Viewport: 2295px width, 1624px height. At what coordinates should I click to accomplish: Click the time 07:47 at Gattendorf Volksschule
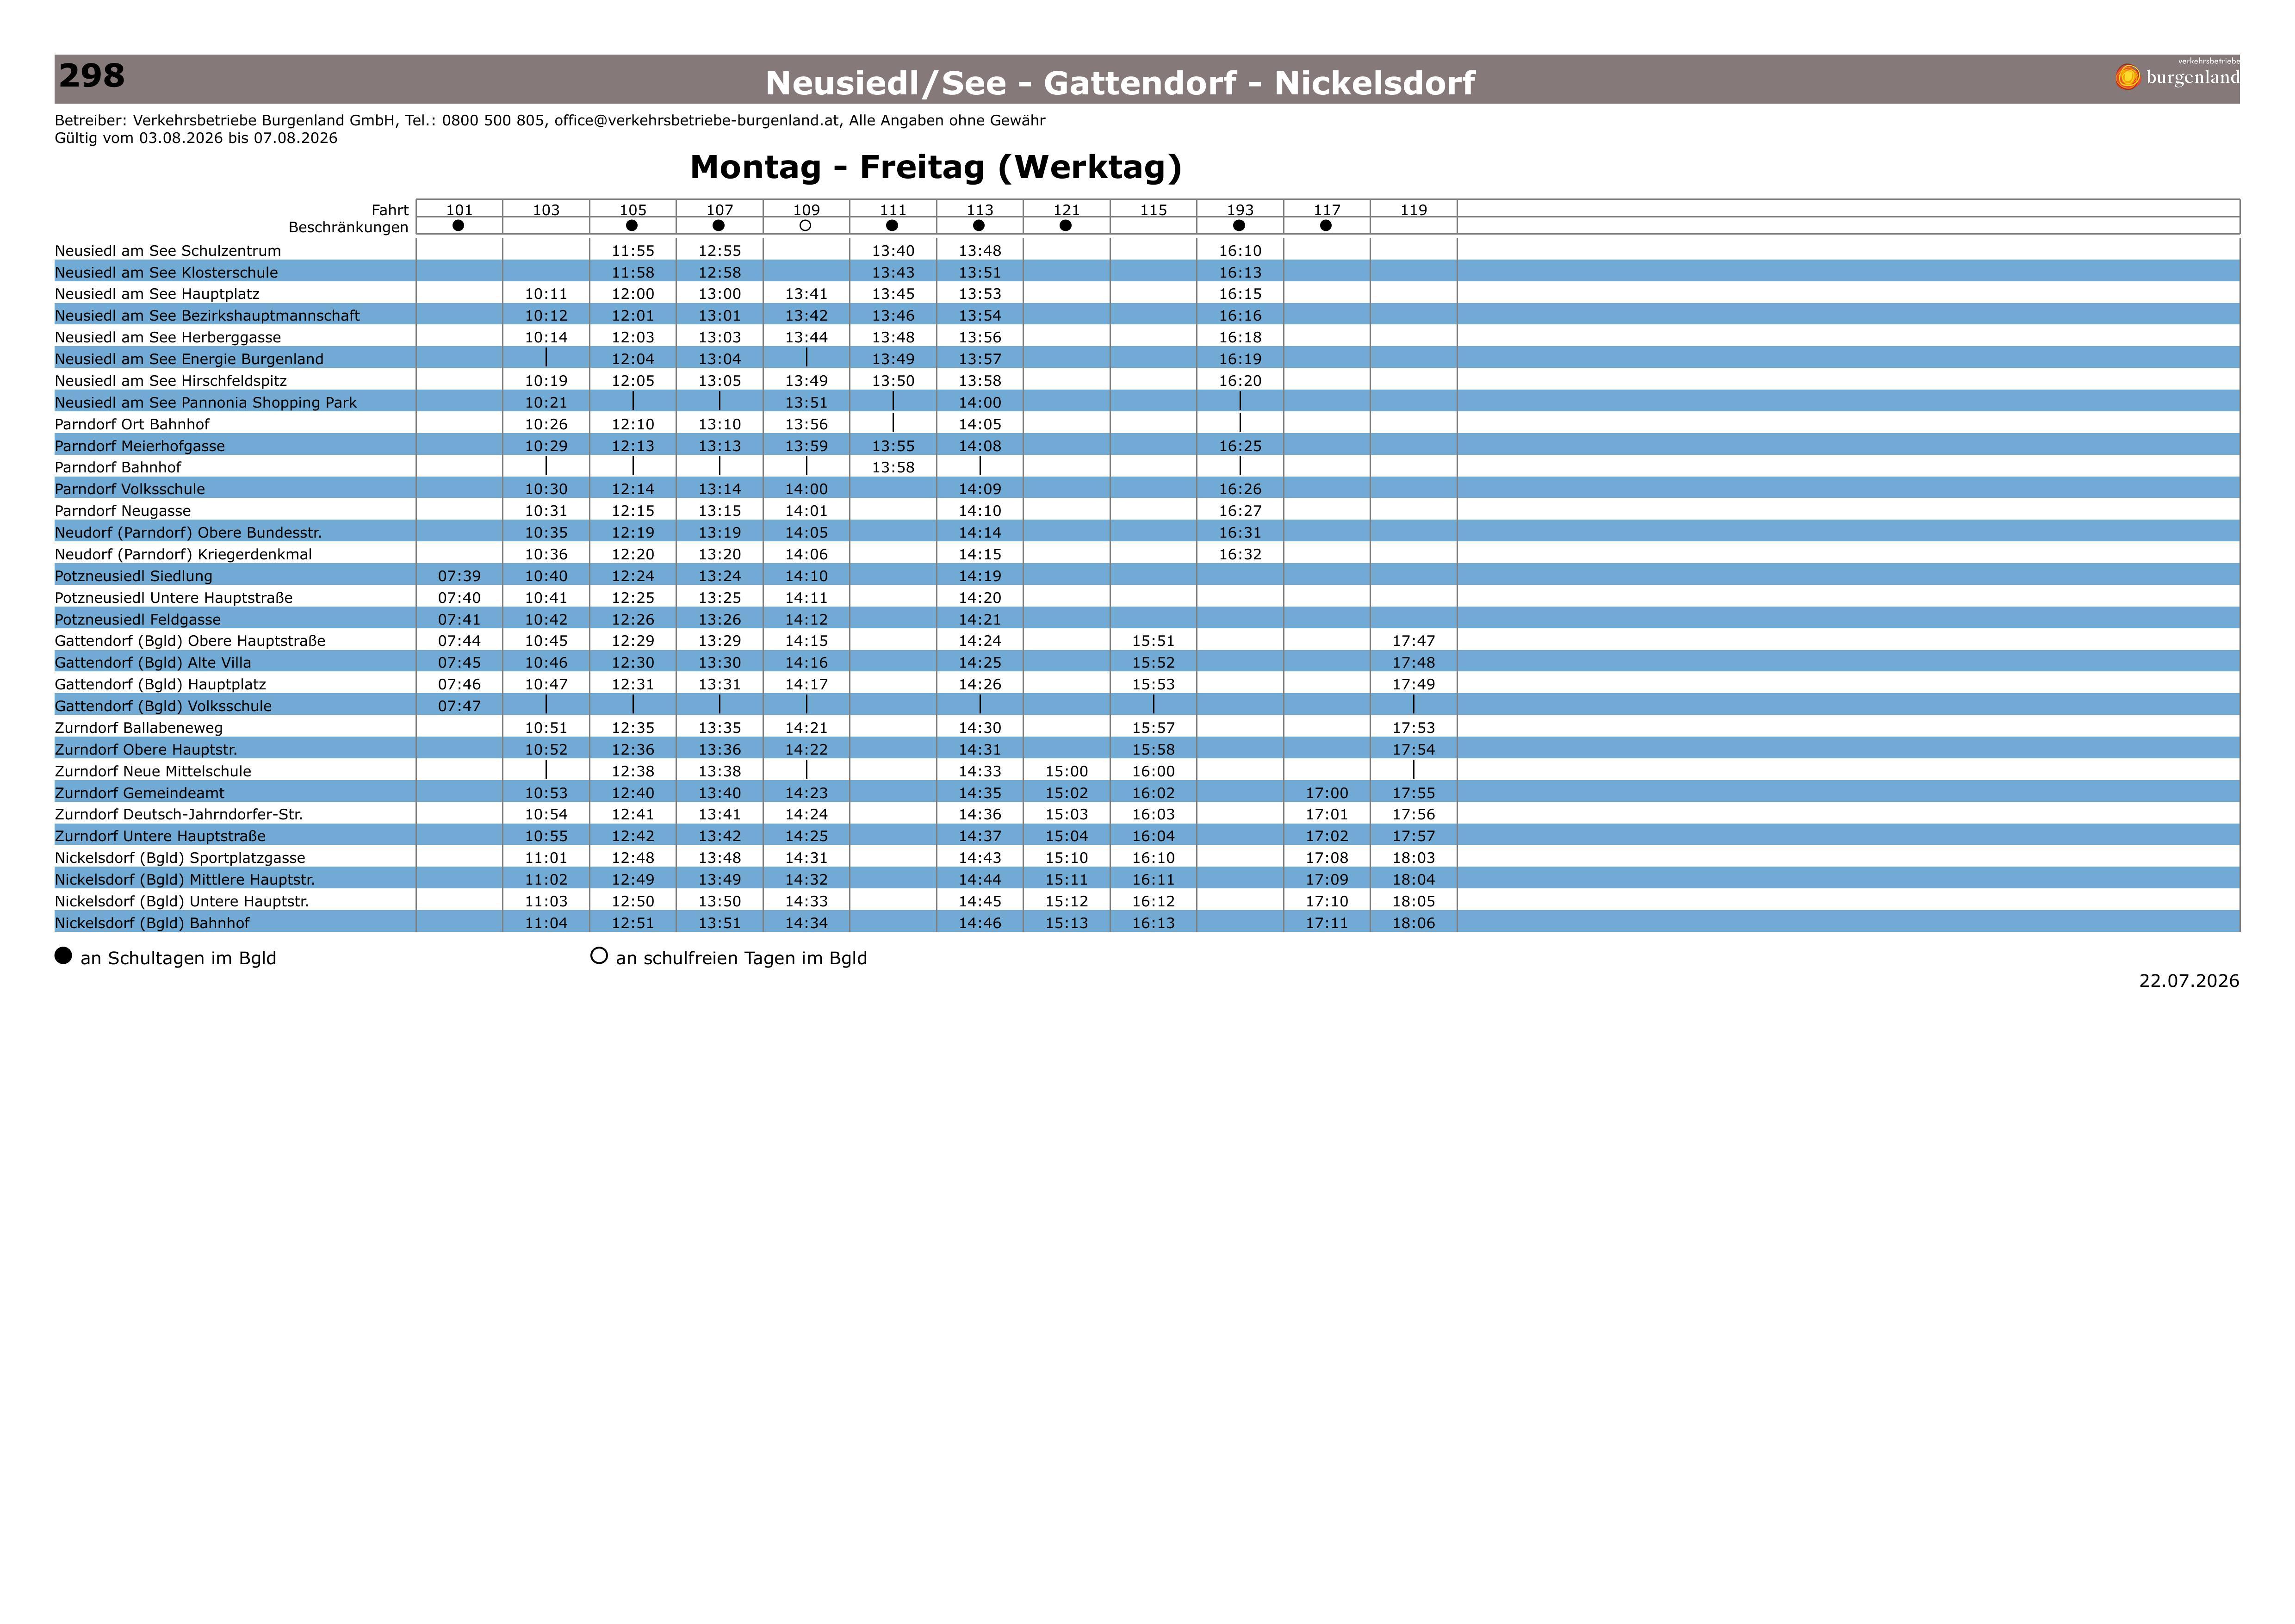(x=459, y=706)
